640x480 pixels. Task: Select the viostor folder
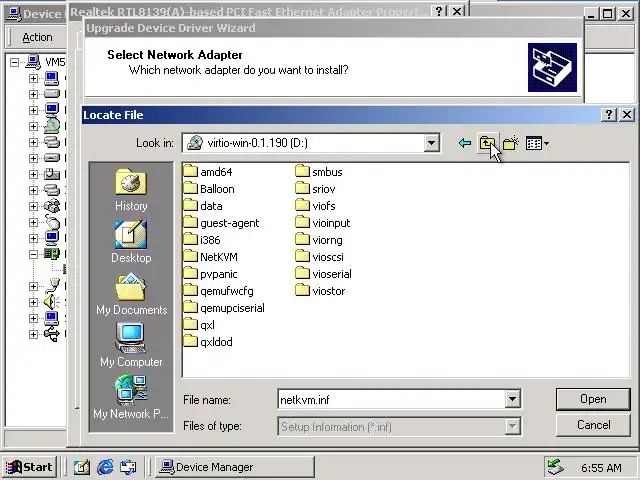click(x=320, y=291)
